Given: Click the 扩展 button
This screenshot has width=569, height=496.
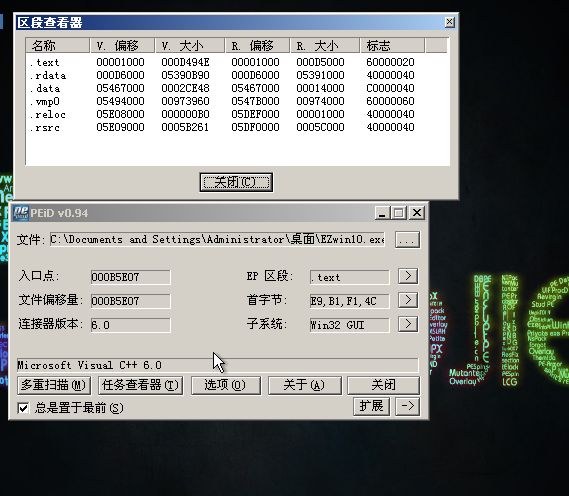Looking at the screenshot, I should 371,406.
